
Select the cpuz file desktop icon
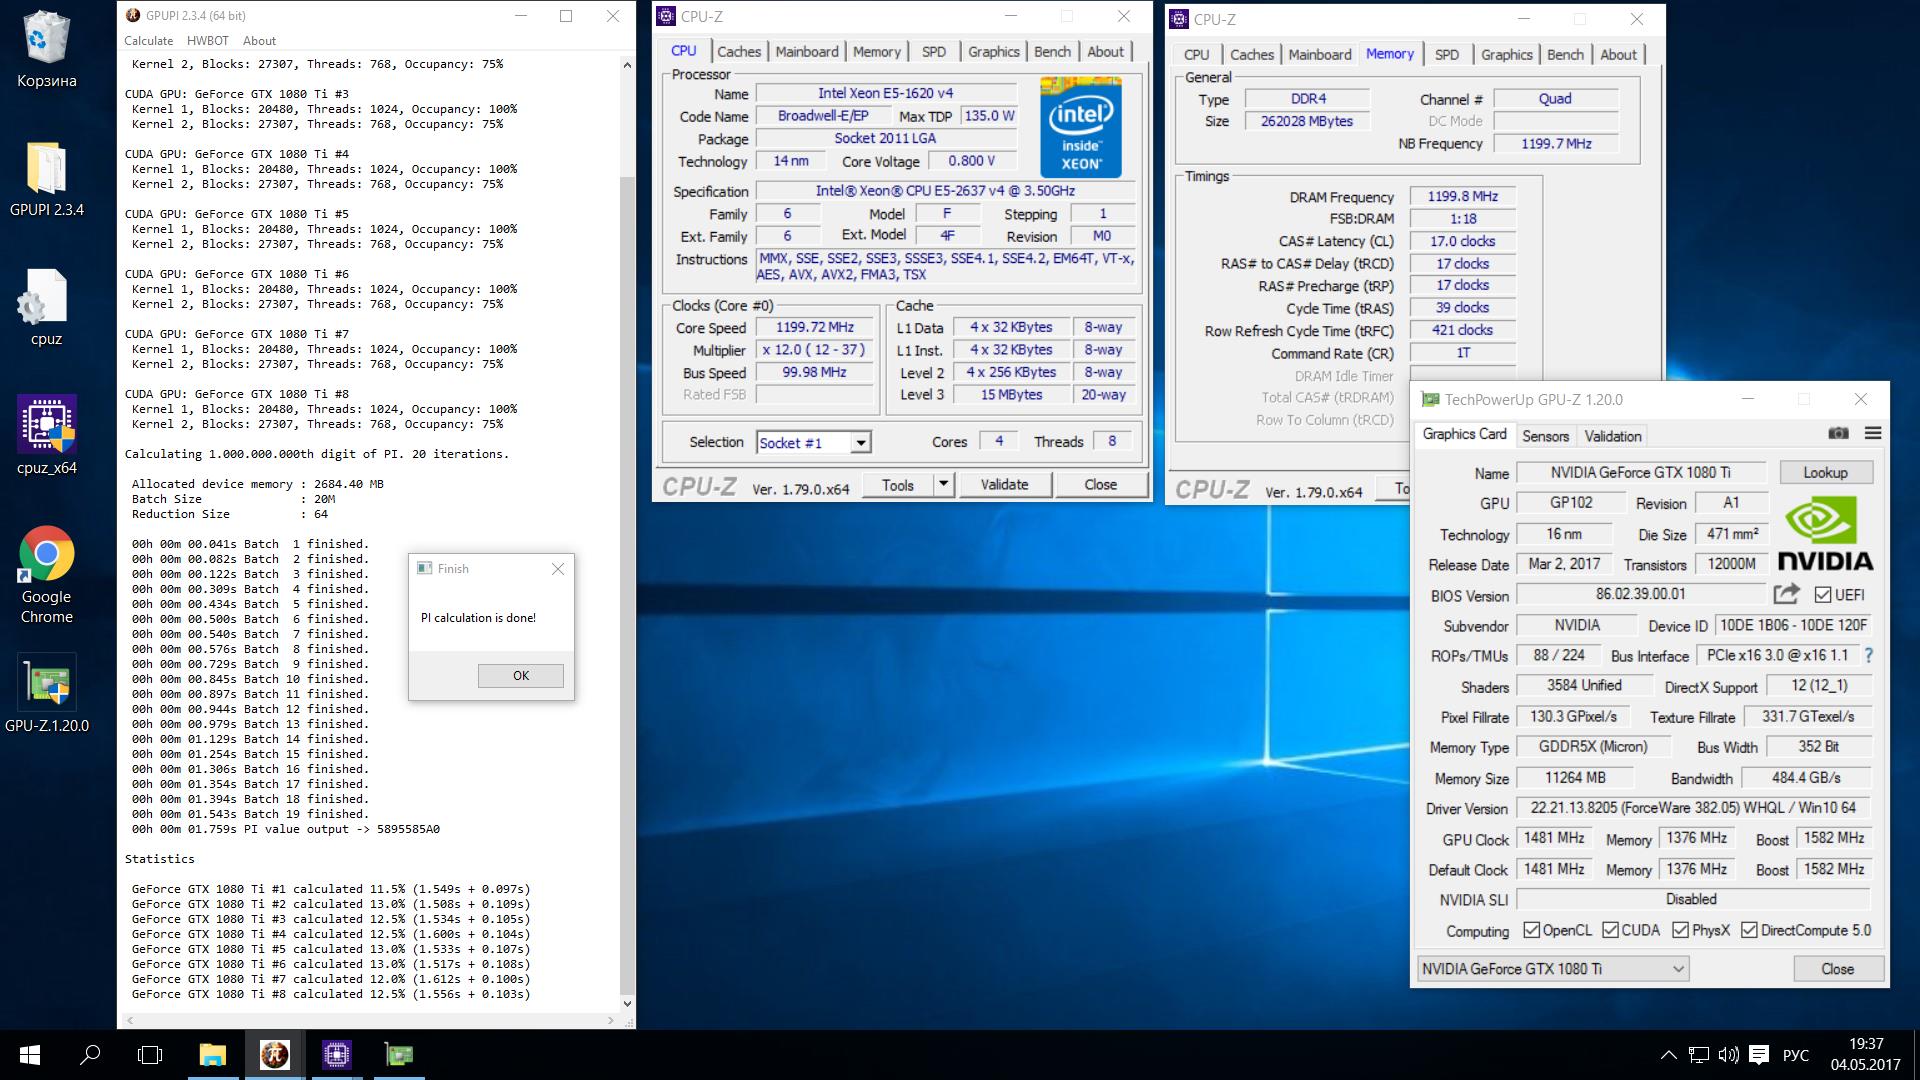(x=46, y=308)
